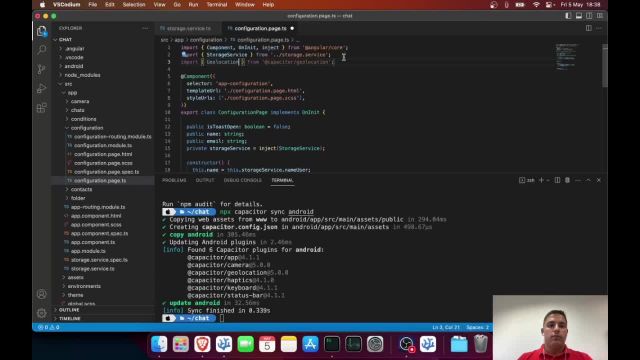Open the Accounts icon in activity bar

(x=42, y=294)
